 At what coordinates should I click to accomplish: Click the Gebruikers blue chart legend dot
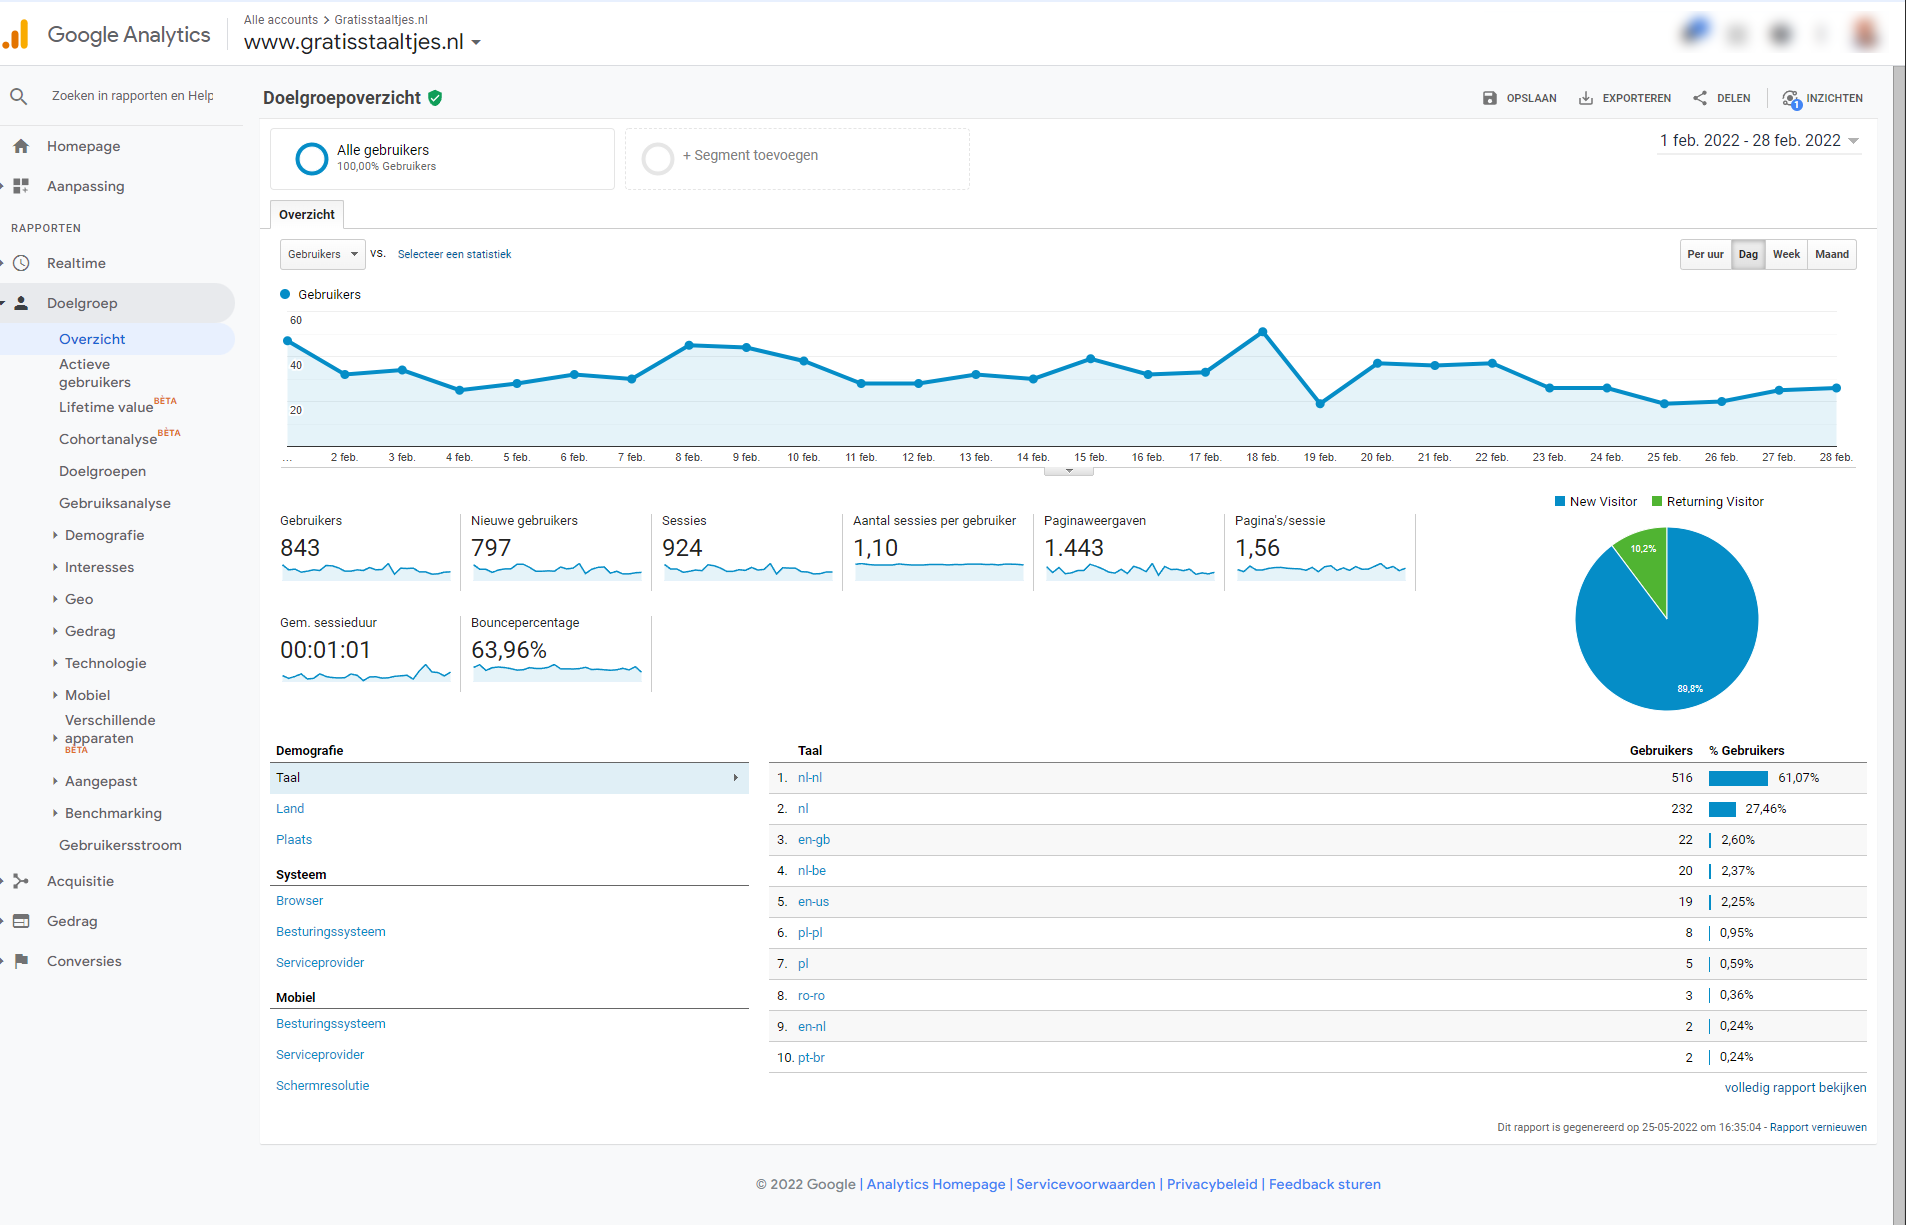(x=285, y=295)
